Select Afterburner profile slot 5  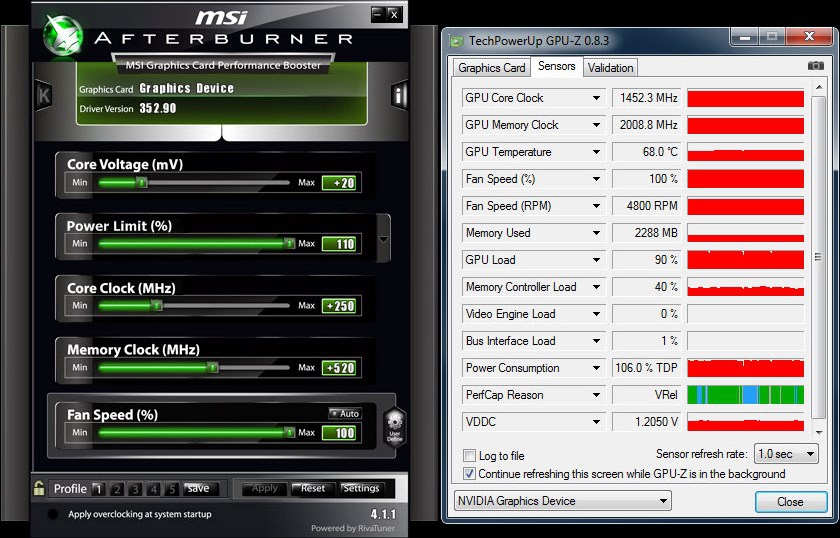pos(171,489)
